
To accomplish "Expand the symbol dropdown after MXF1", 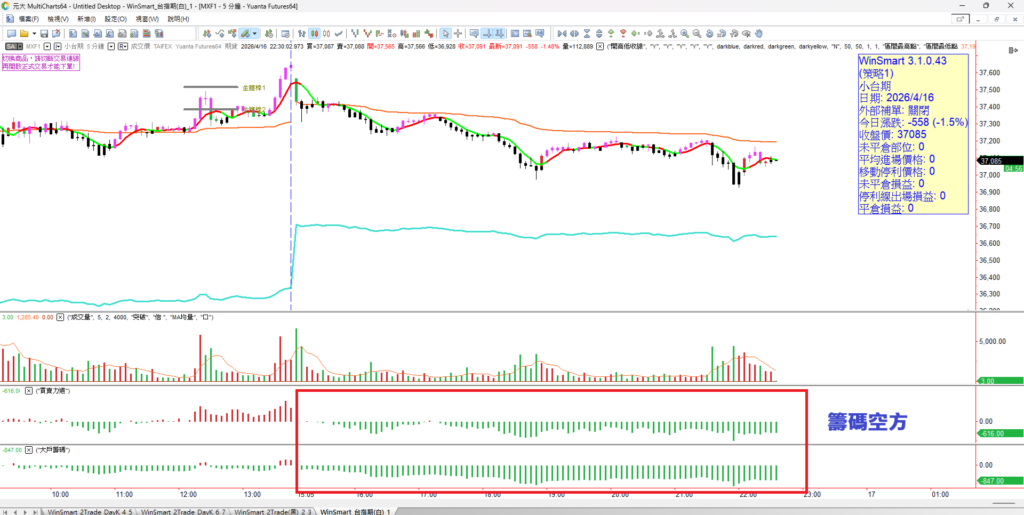I will (x=46, y=46).
